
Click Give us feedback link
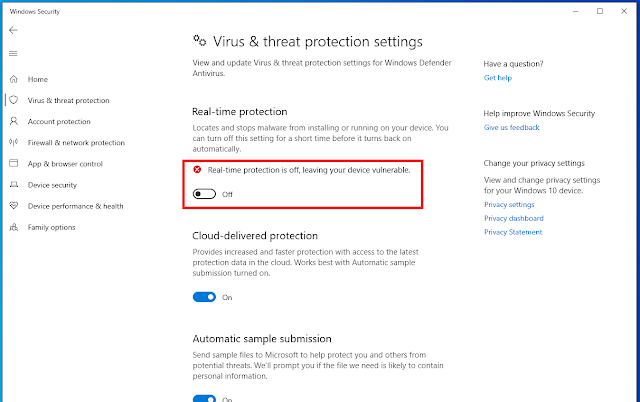click(x=511, y=127)
